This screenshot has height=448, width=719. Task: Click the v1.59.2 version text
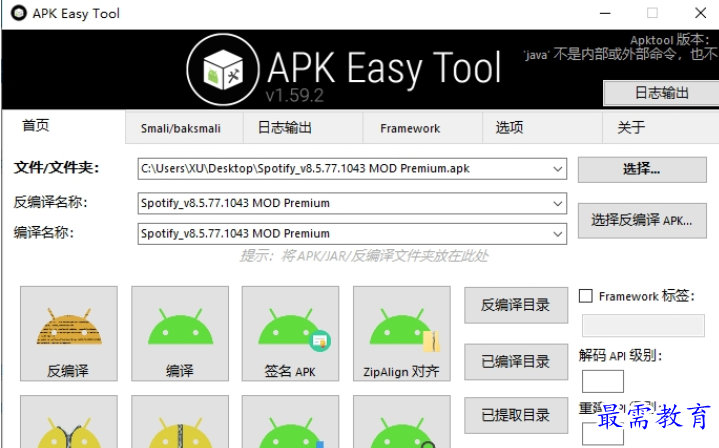[x=294, y=95]
